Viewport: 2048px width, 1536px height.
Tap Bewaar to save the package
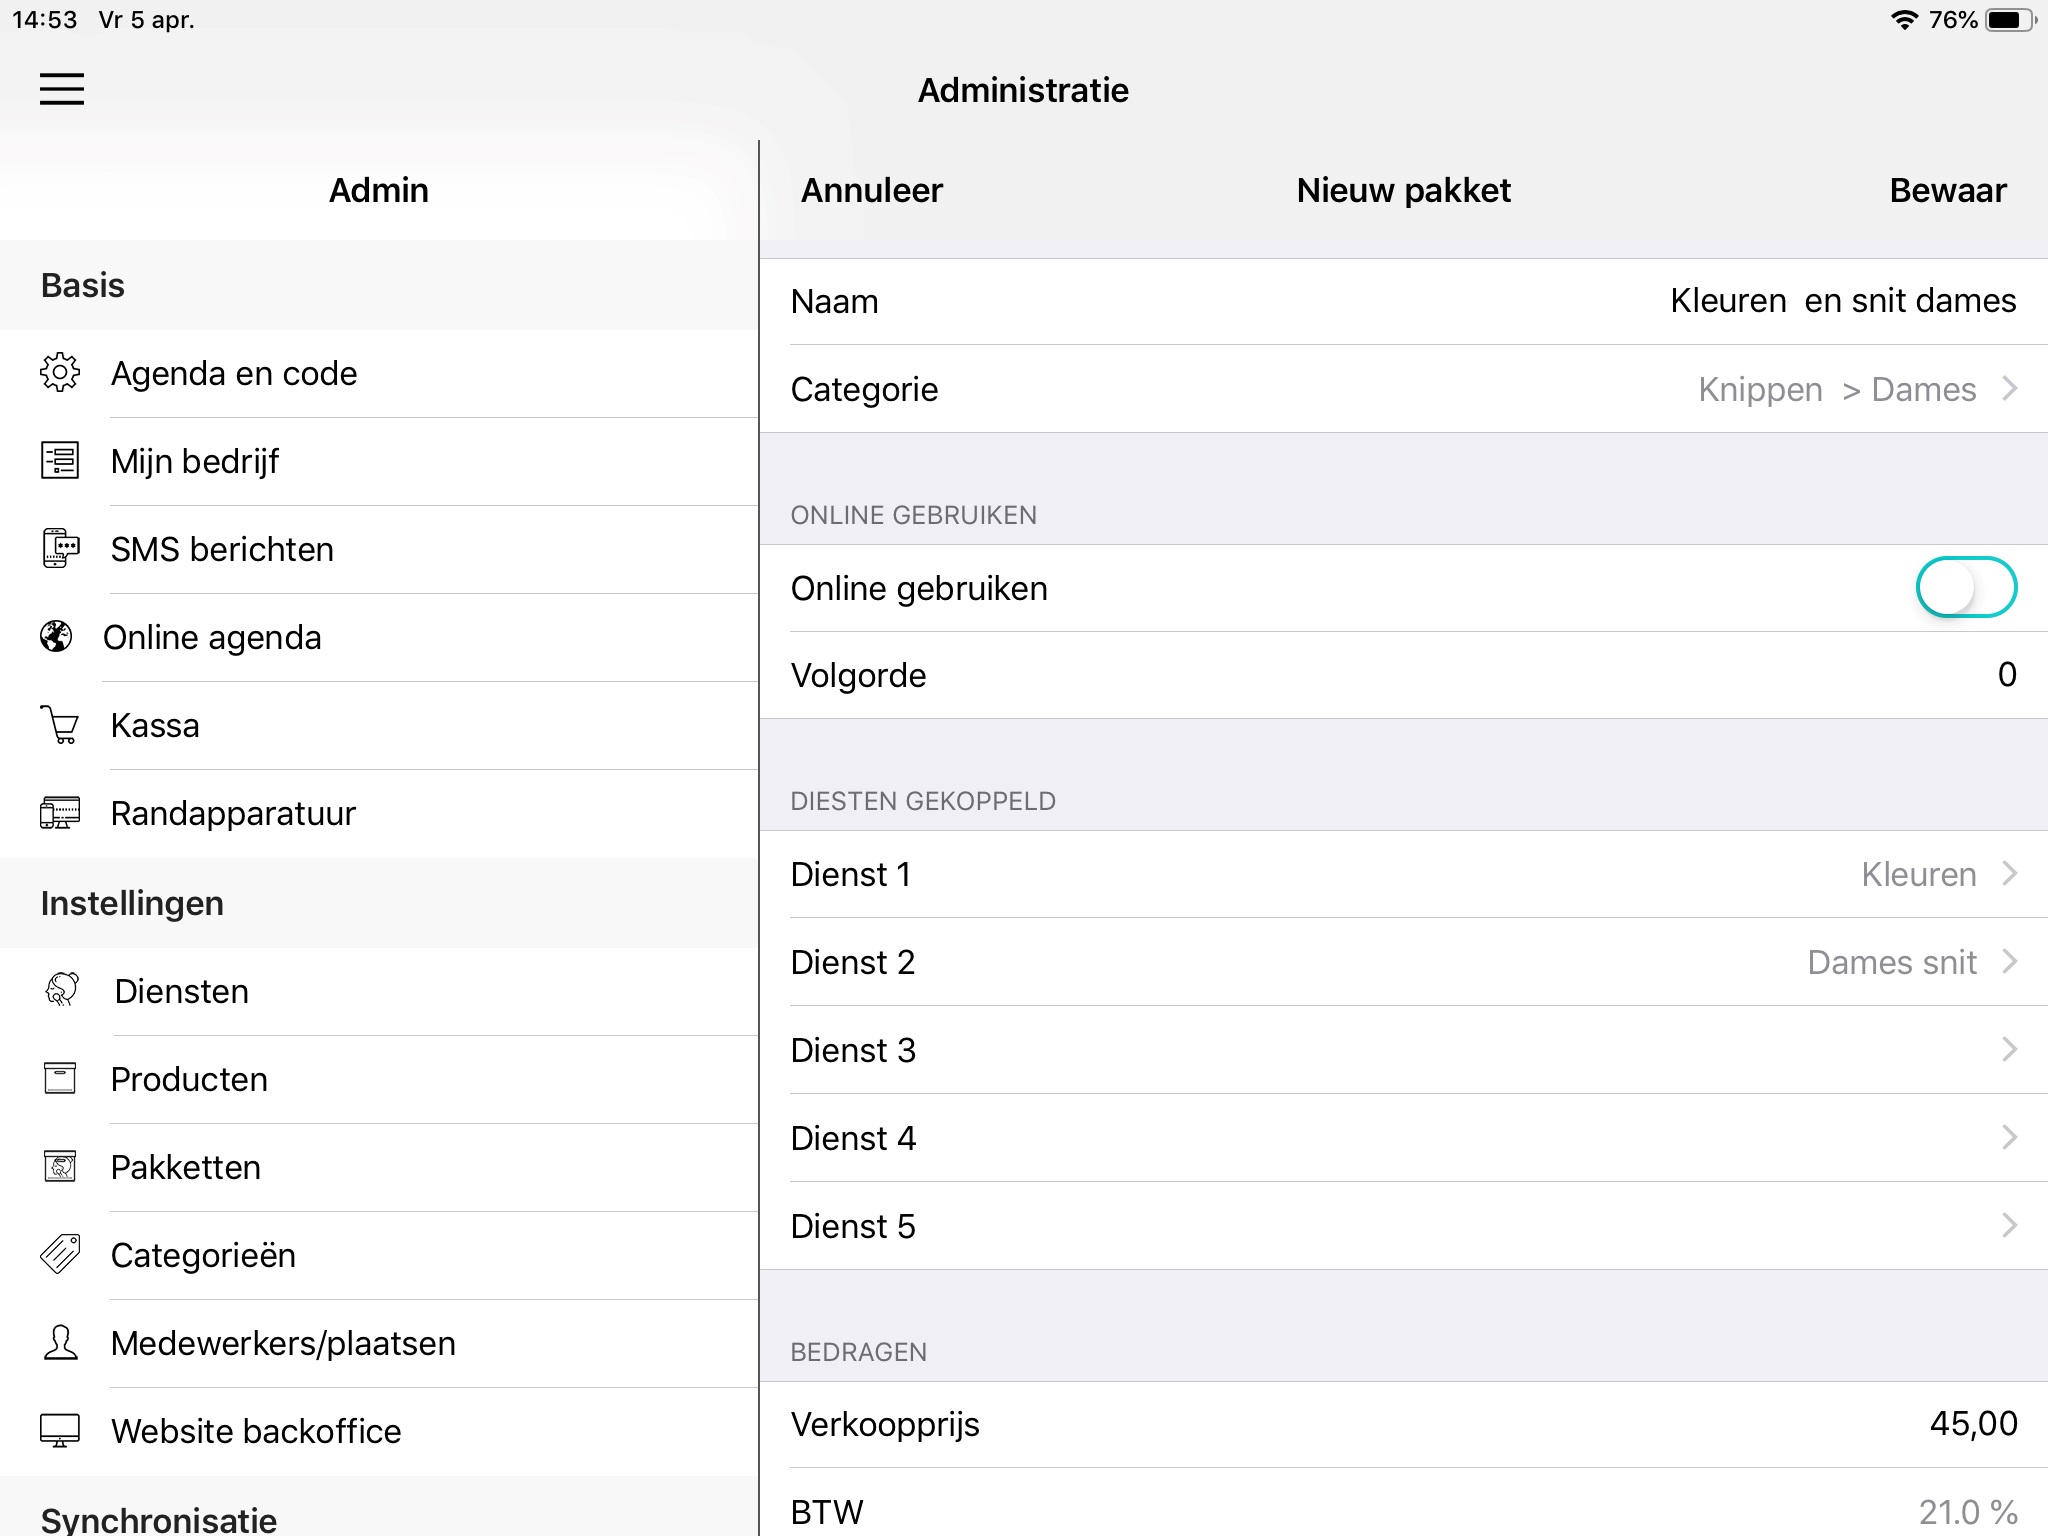click(x=1947, y=190)
